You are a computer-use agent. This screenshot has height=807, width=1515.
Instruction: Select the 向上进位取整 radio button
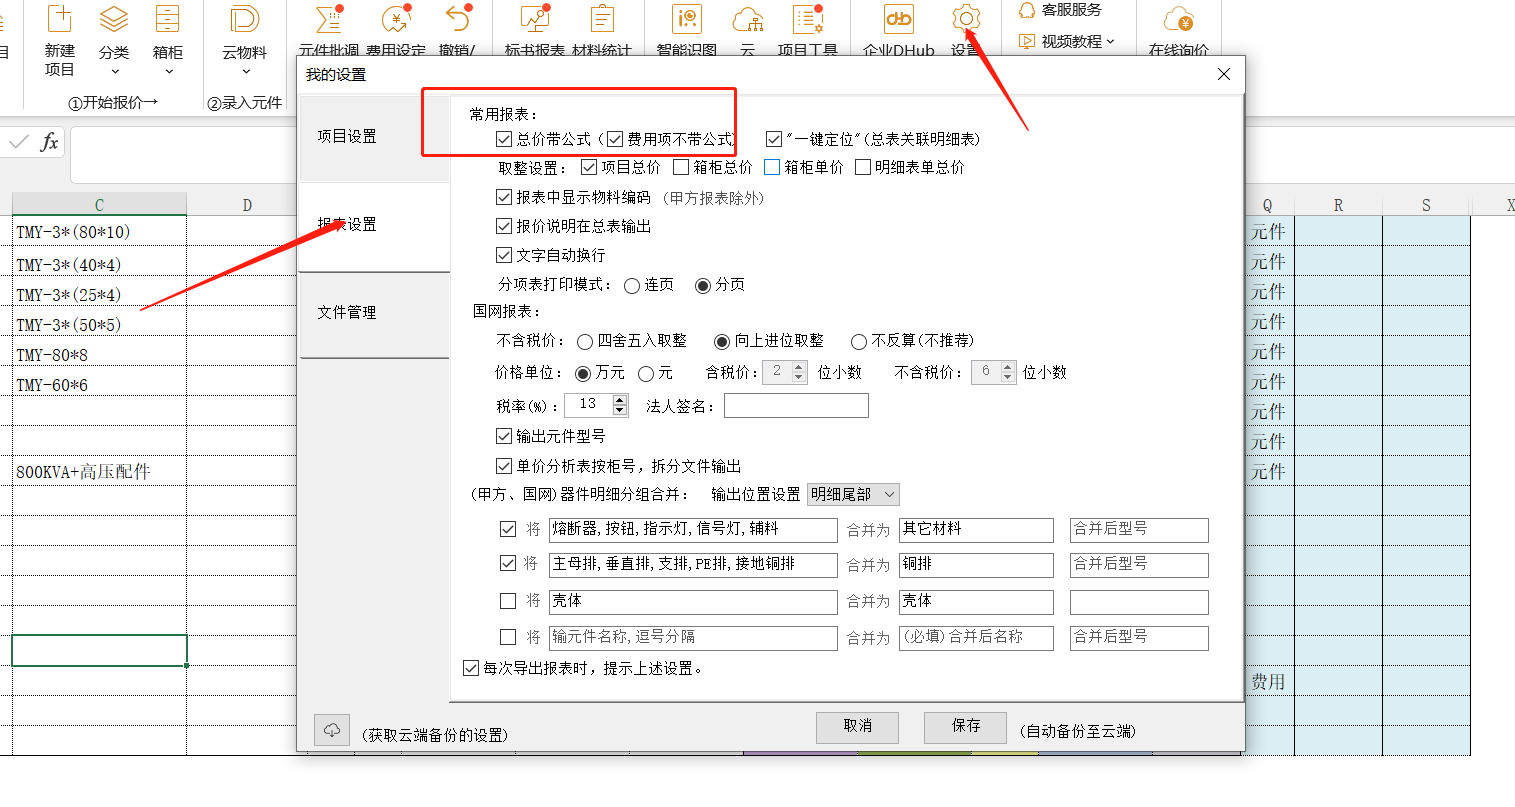(722, 342)
